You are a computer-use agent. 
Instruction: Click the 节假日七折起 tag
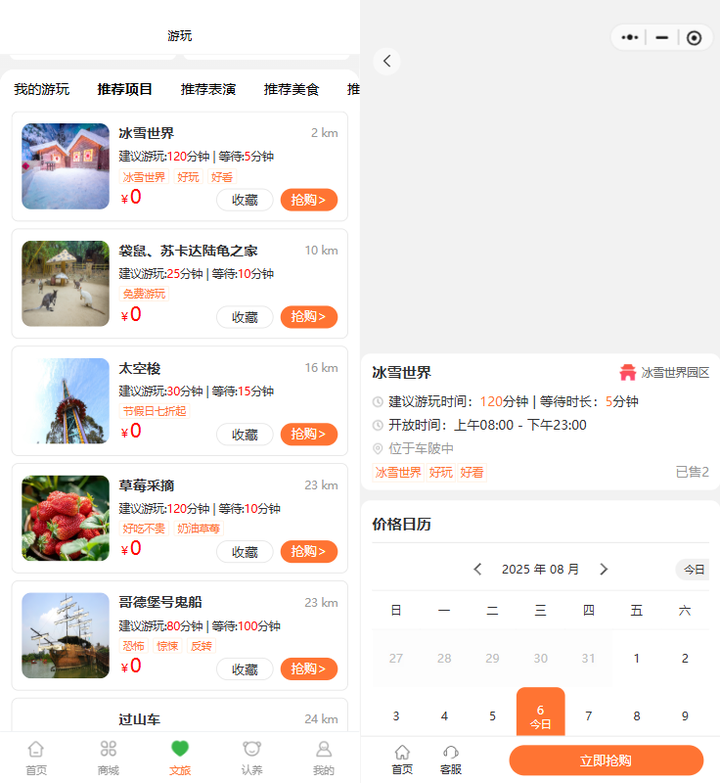(x=154, y=411)
